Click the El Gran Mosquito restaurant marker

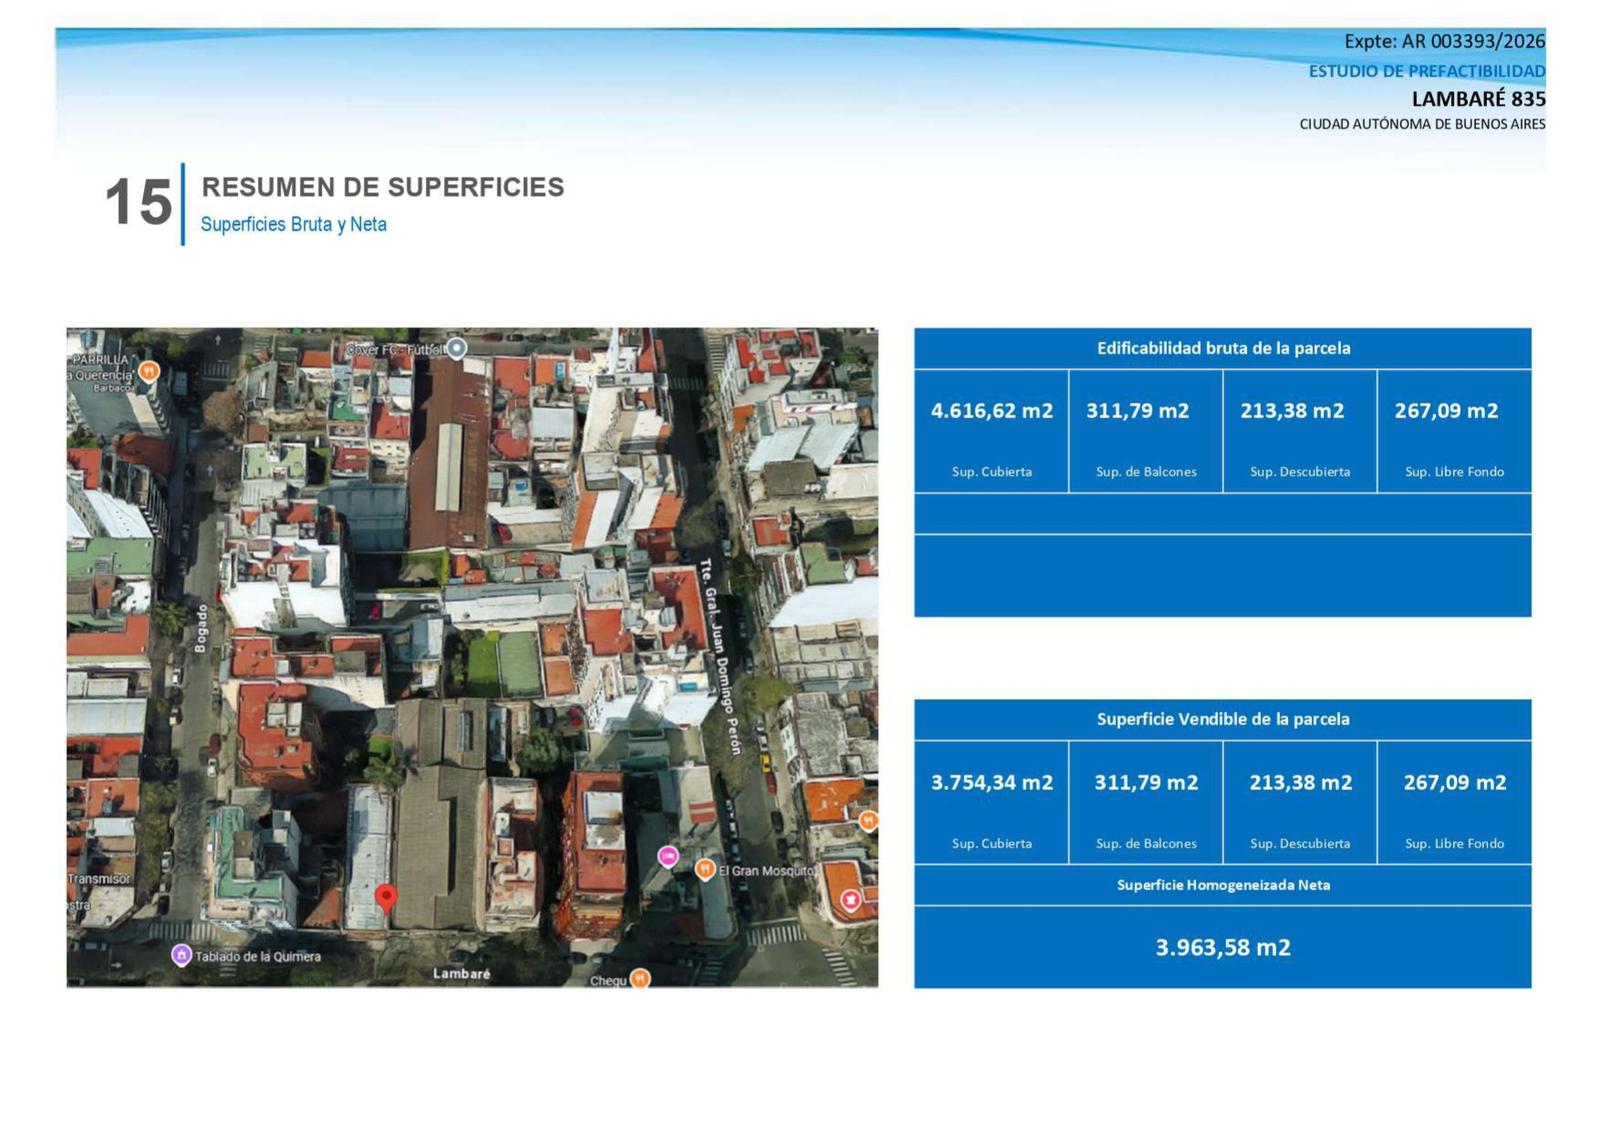pos(705,869)
